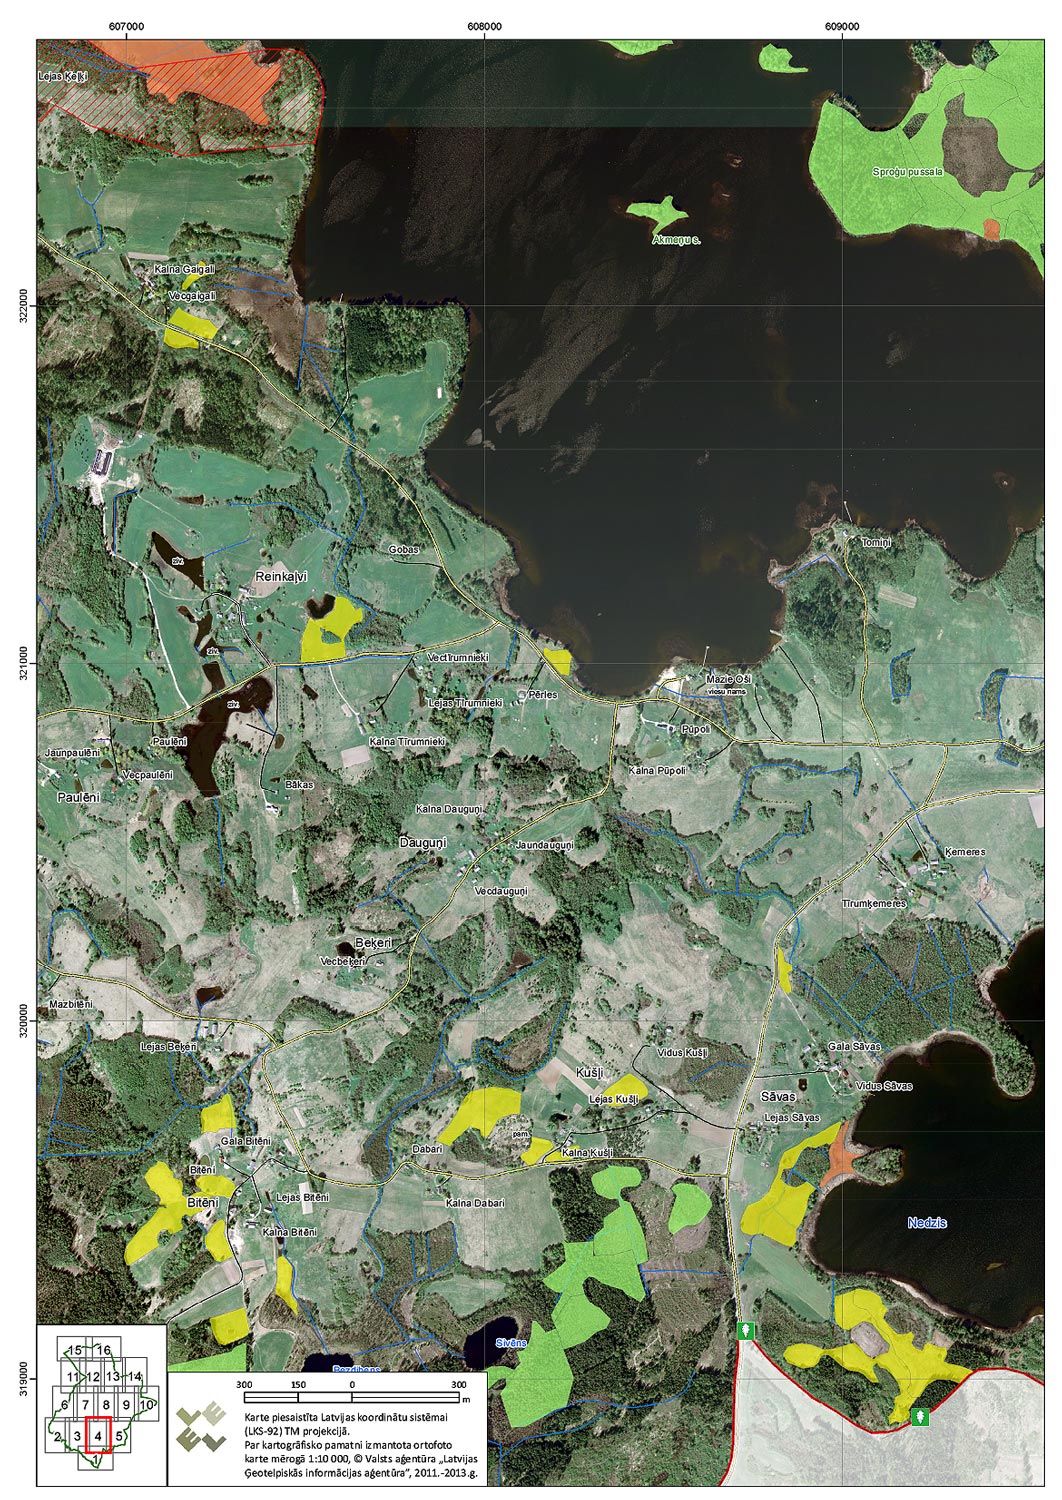The image size is (1062, 1500).
Task: Click the oak-leaf sign on the red boundary curve
Action: (x=919, y=1416)
